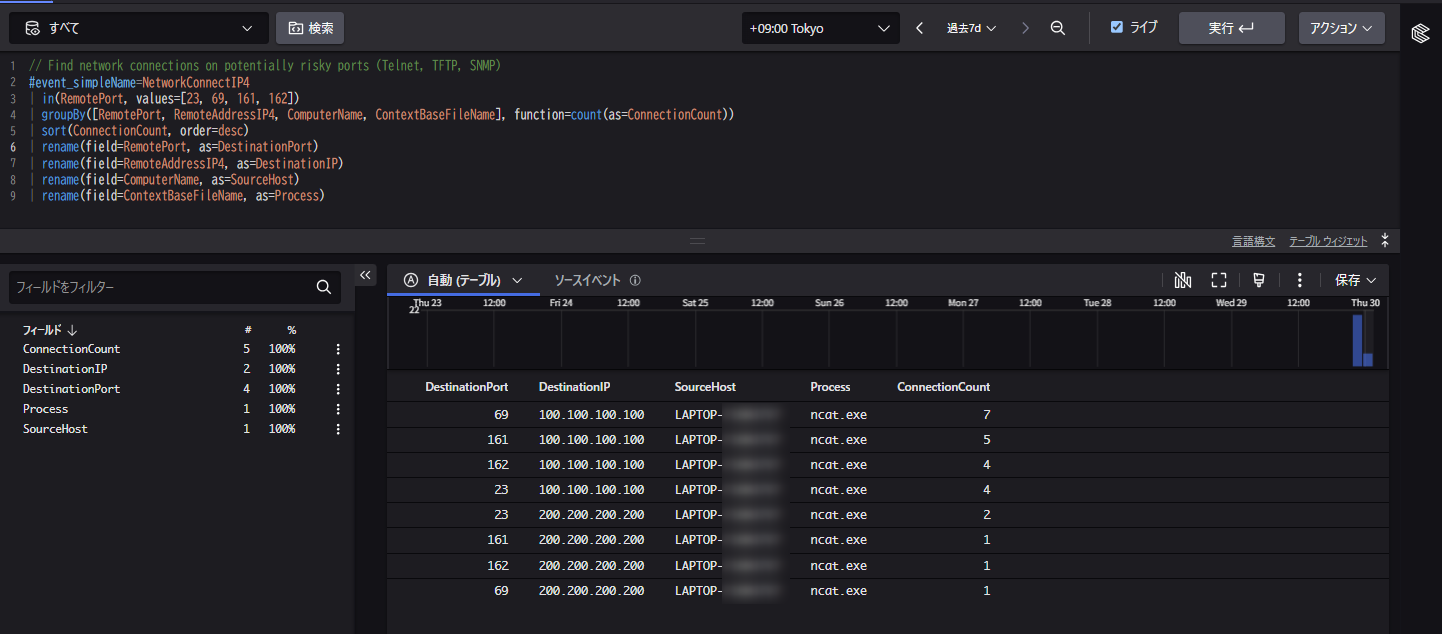Toggle fullscreen view of results

(x=1219, y=280)
